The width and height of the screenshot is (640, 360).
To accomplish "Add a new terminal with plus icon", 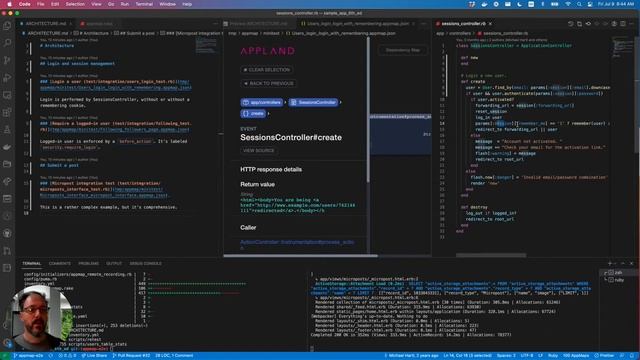I will coord(610,264).
